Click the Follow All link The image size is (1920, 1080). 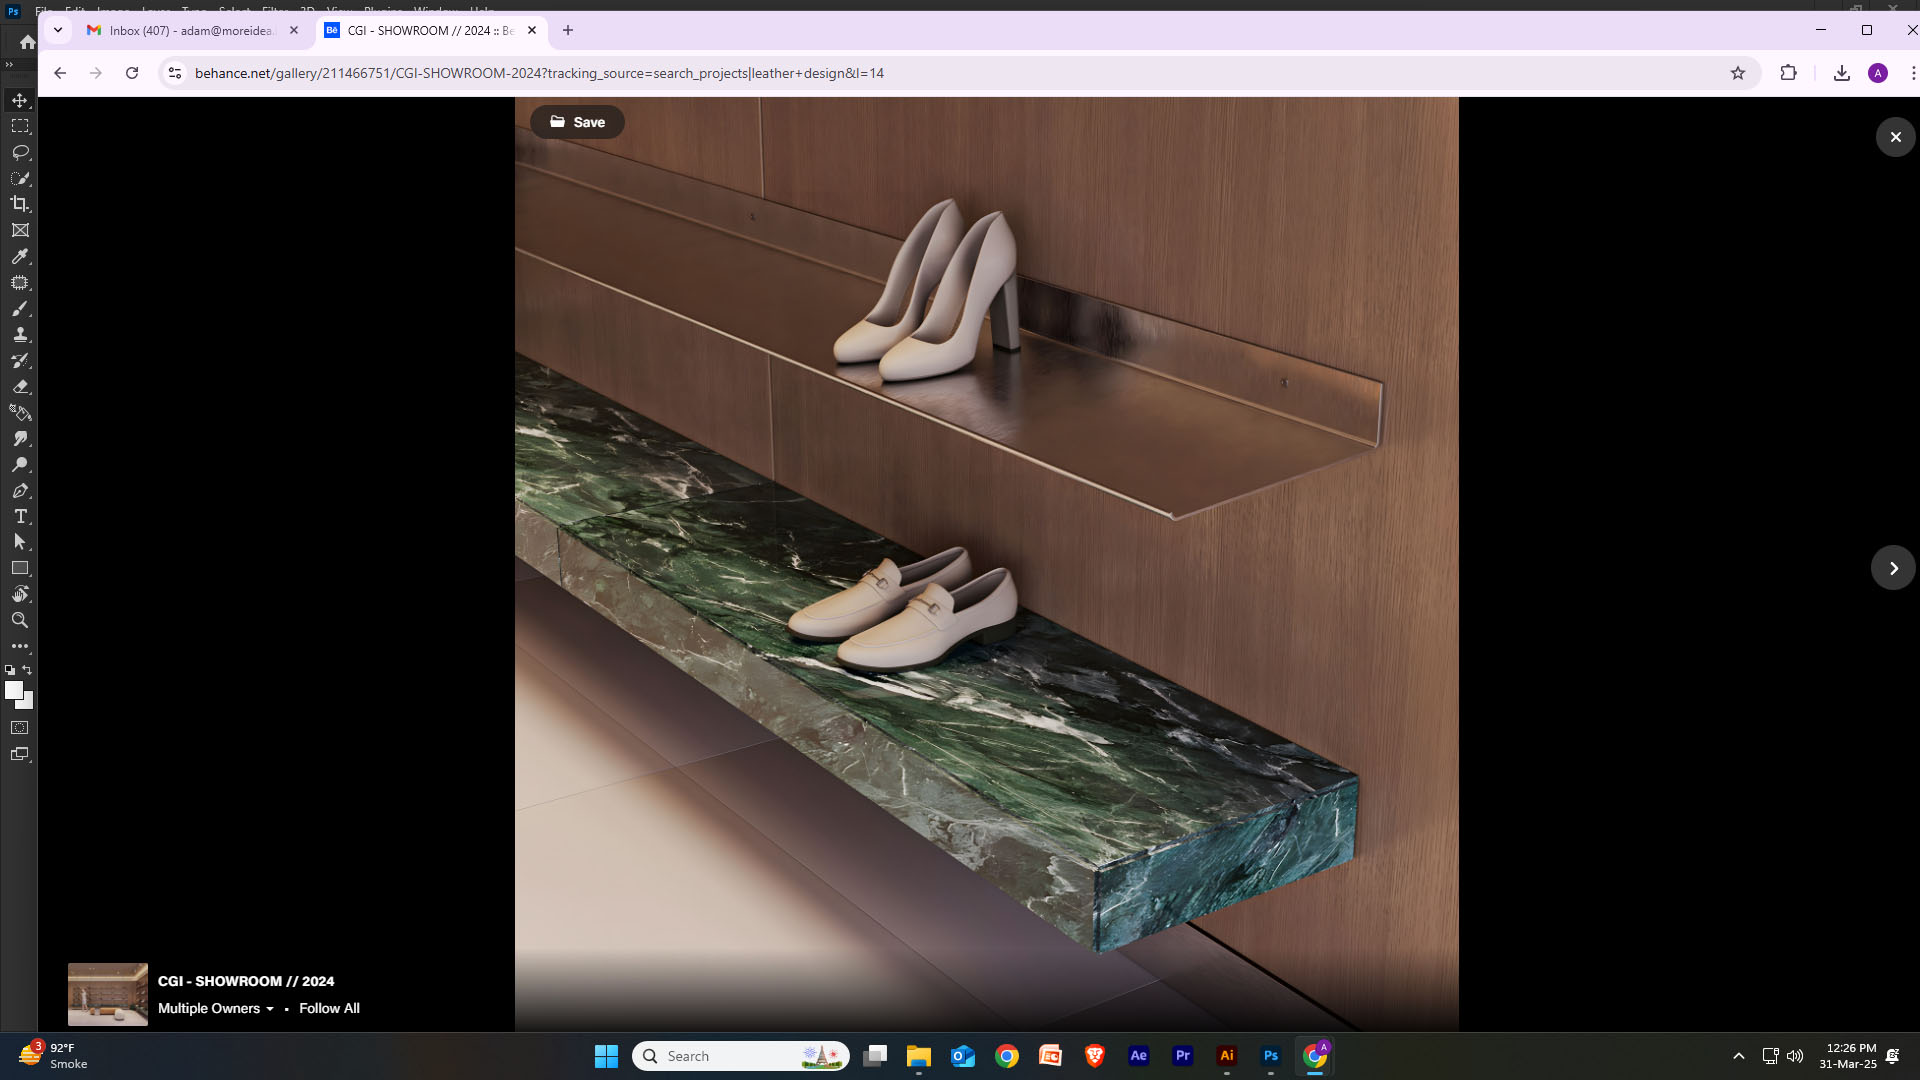(x=329, y=1008)
